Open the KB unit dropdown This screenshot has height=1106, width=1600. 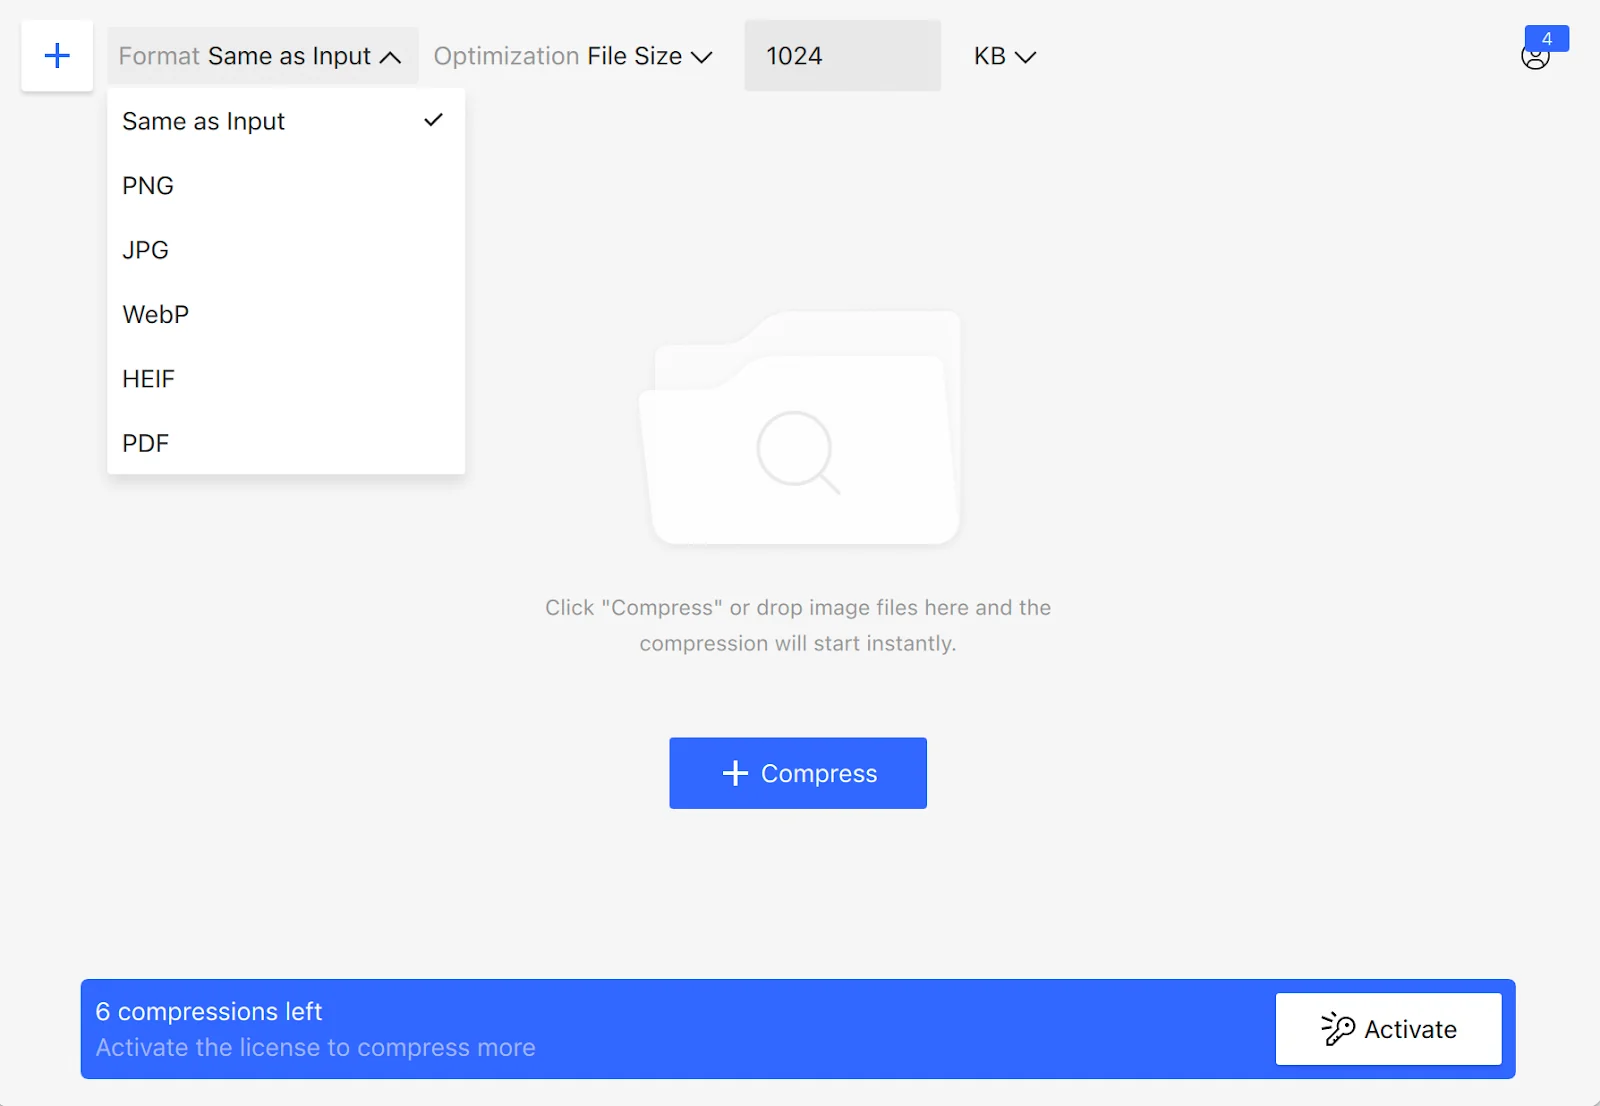pos(1005,56)
